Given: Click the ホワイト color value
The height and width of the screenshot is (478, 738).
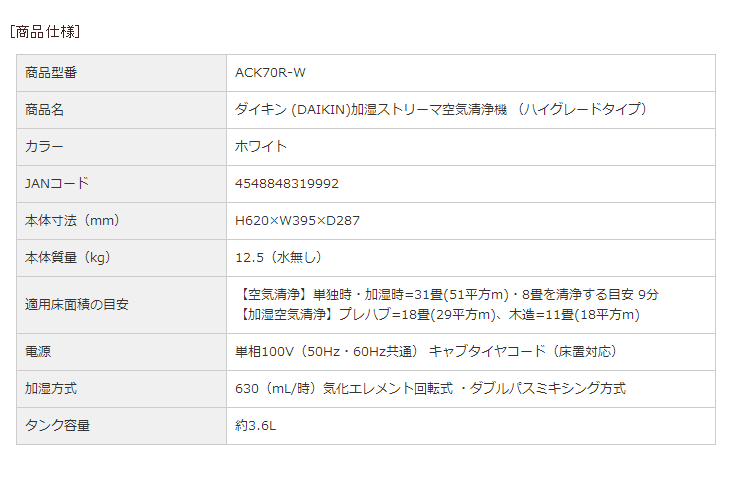Looking at the screenshot, I should pos(261,146).
